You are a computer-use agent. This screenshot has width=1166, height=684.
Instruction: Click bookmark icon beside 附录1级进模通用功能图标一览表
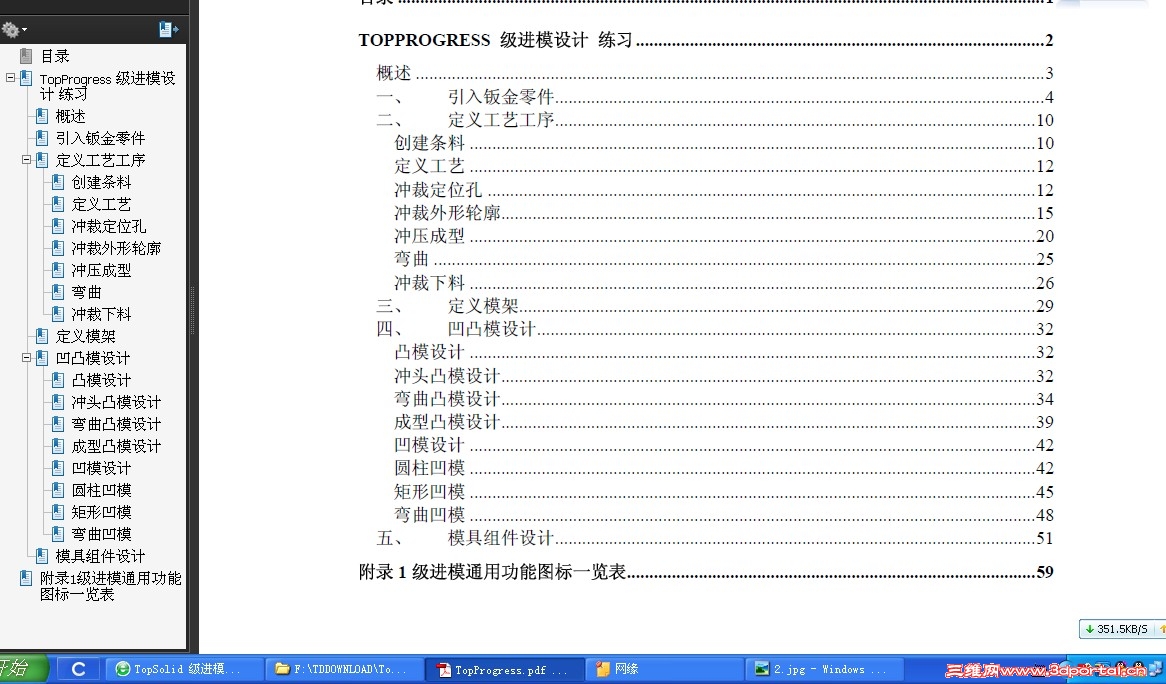tap(26, 578)
